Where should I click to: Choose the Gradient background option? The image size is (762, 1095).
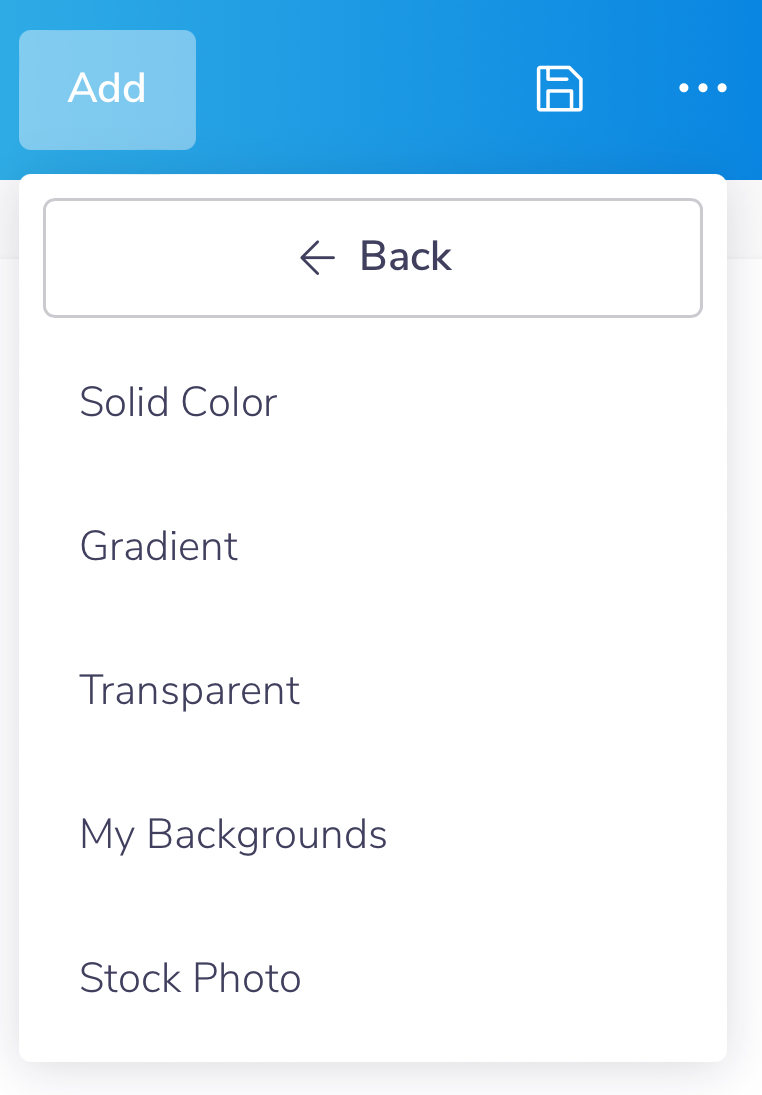click(373, 546)
